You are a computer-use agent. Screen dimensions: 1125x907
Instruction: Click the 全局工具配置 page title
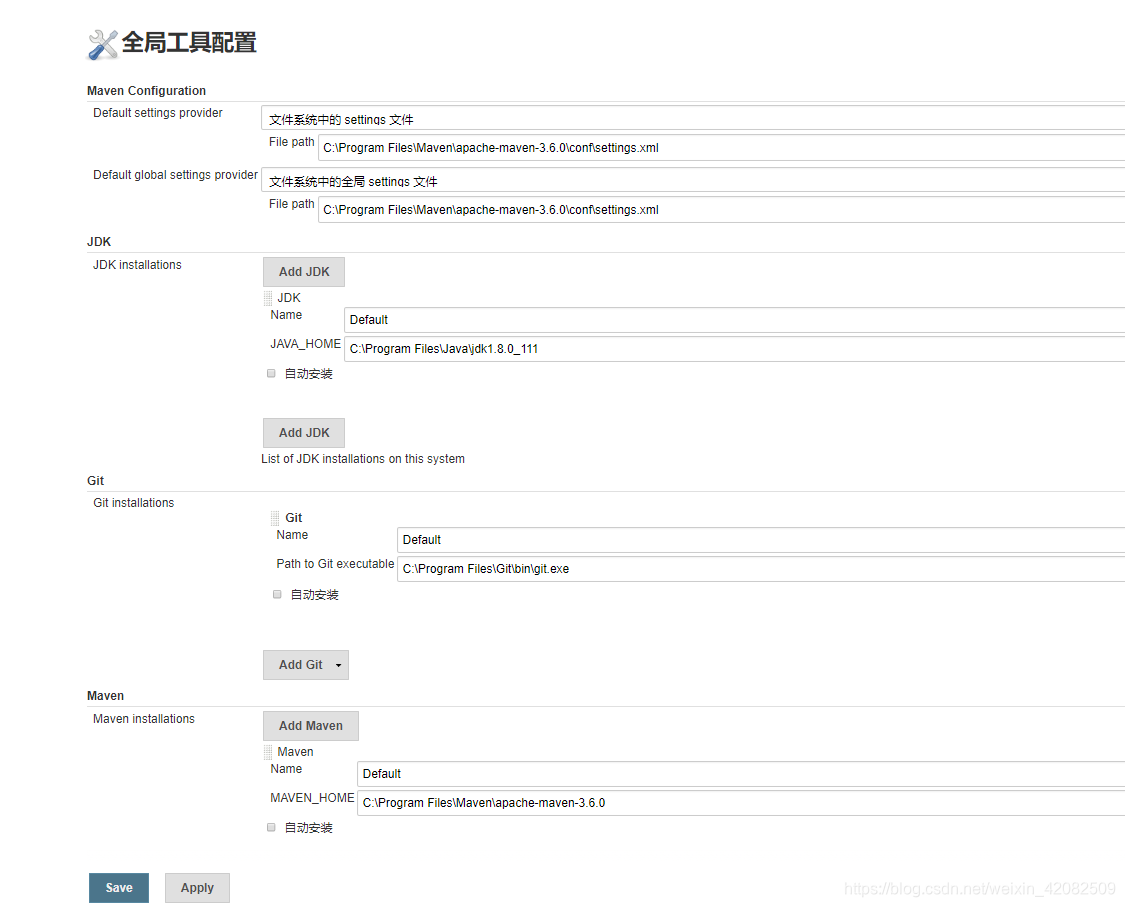(189, 42)
